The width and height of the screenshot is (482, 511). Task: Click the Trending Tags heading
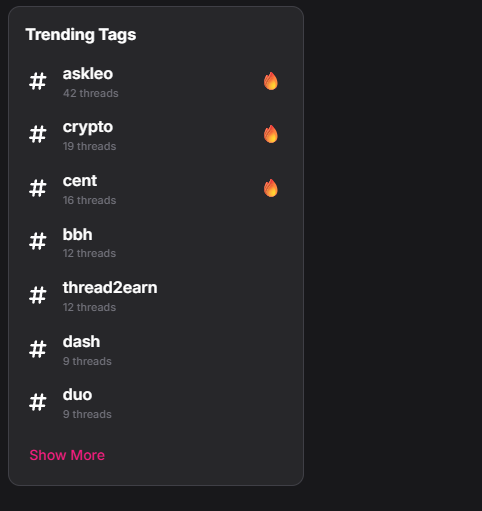click(81, 35)
